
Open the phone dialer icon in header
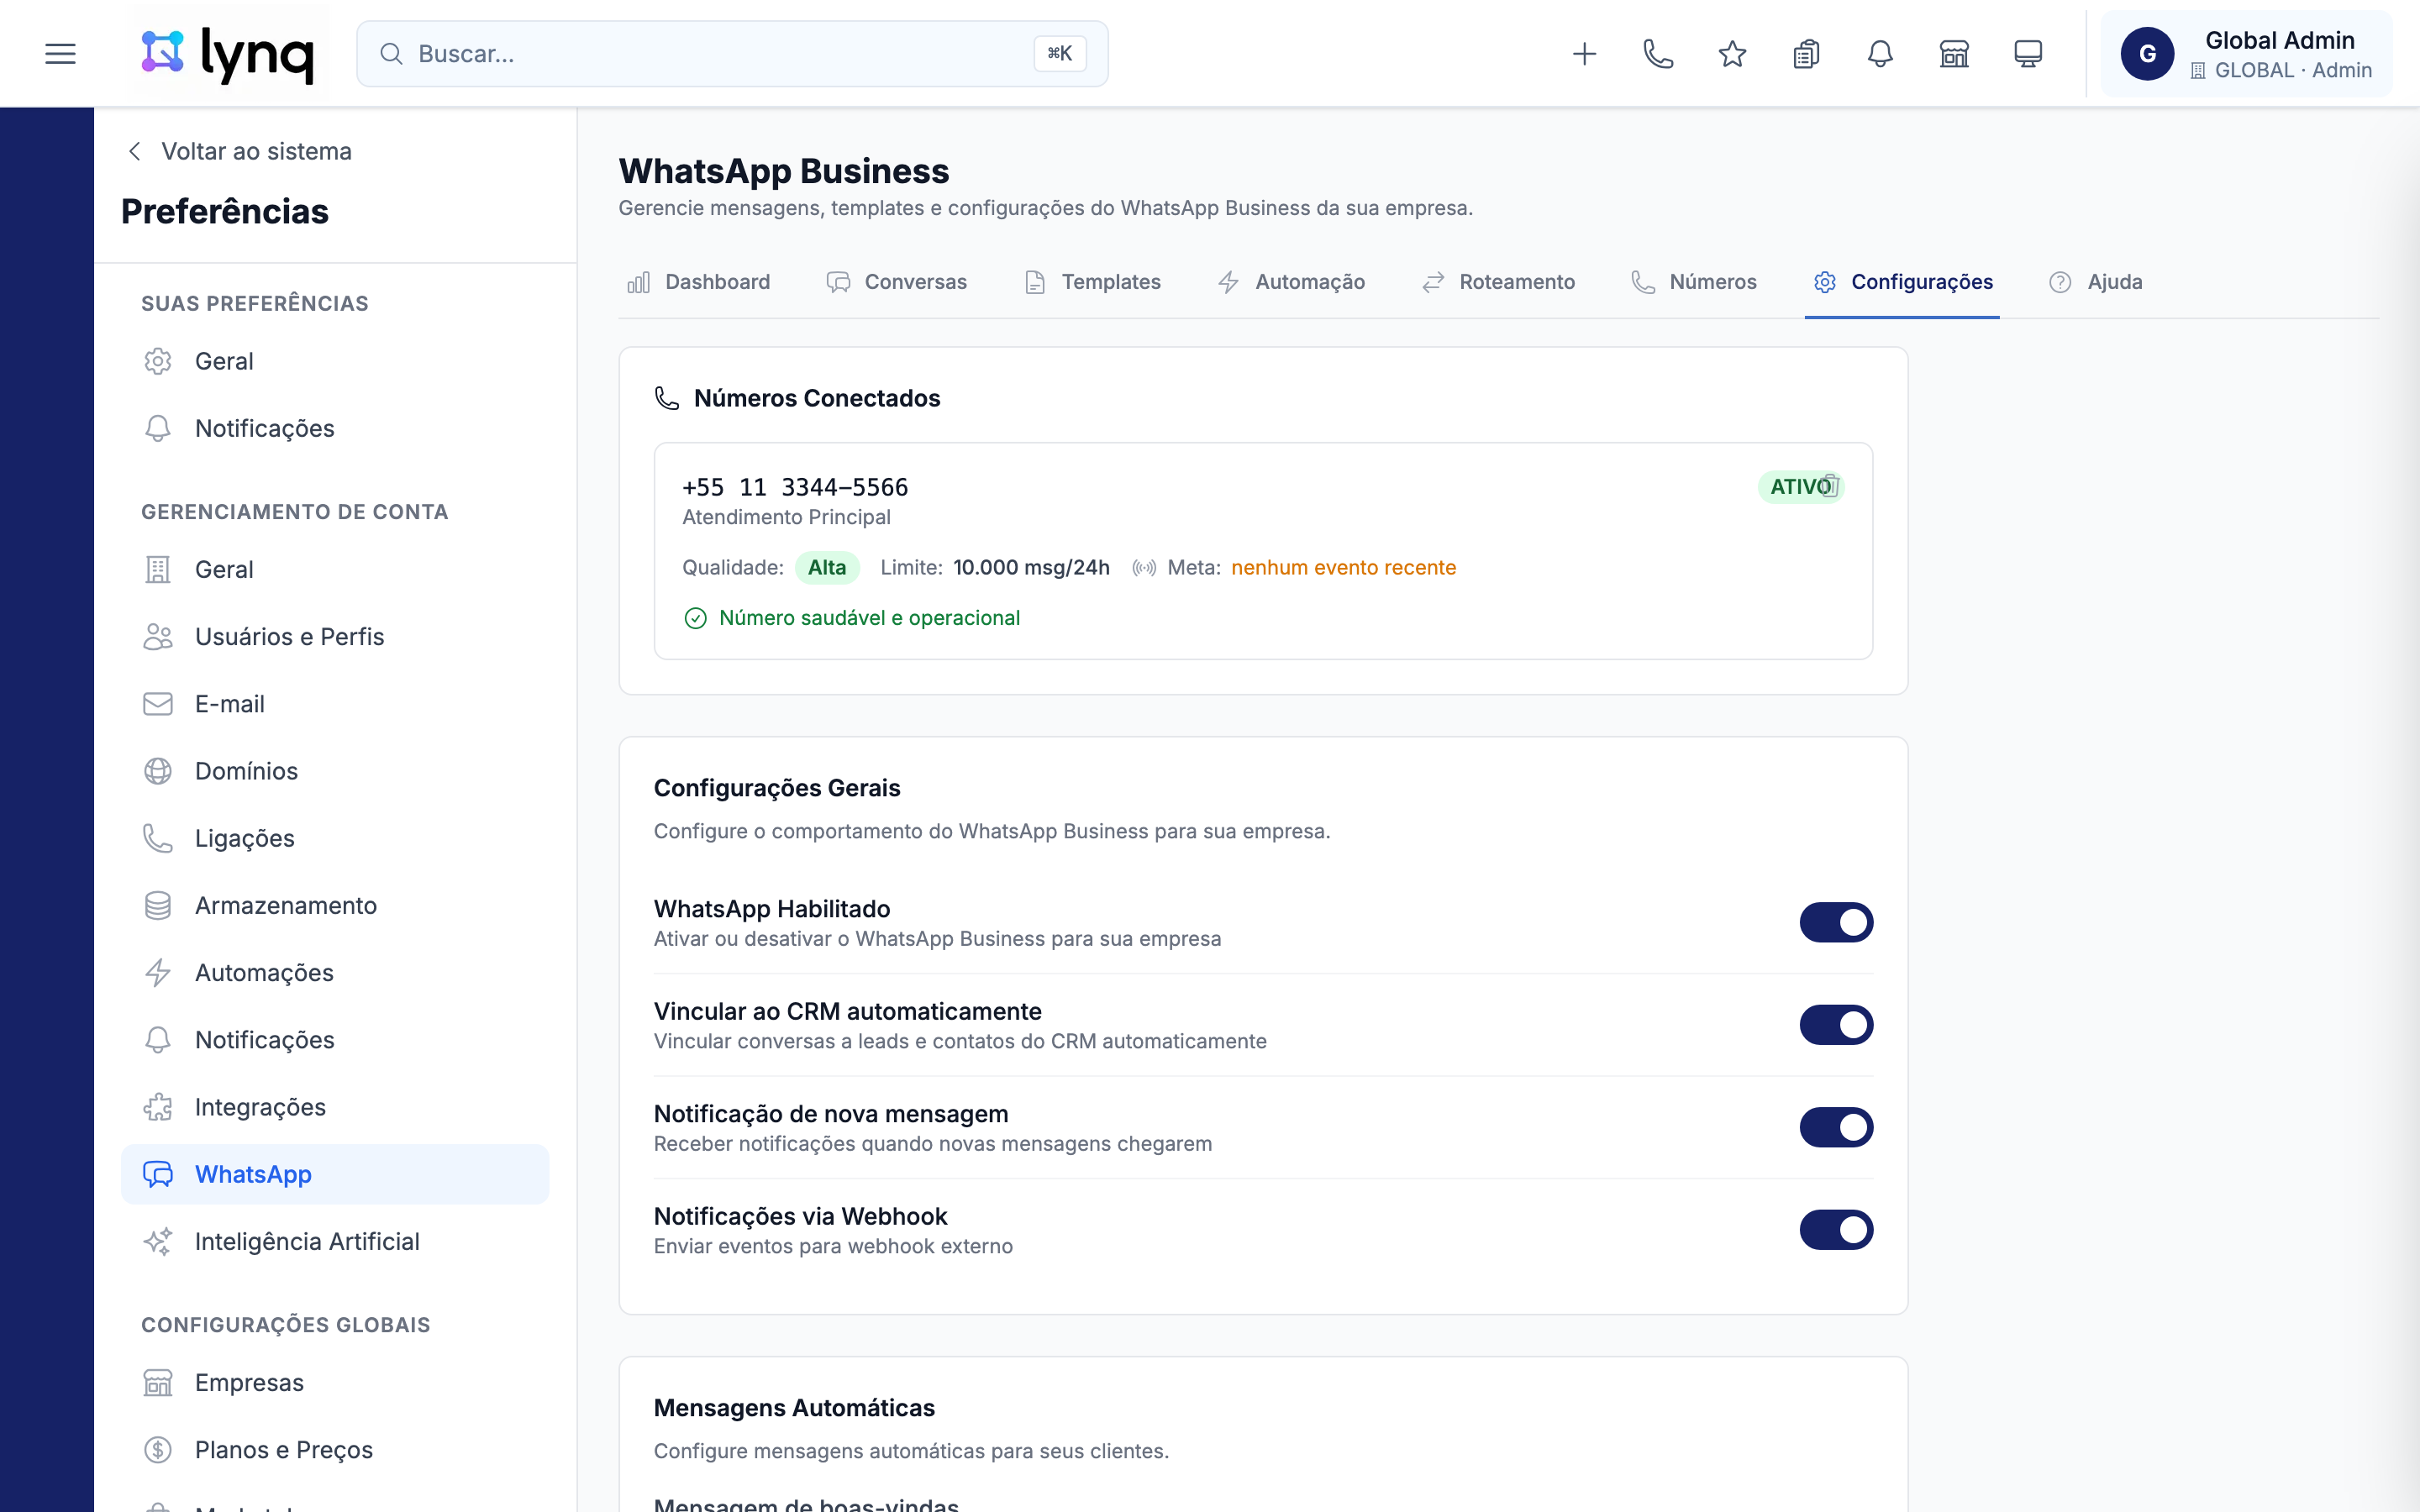click(x=1658, y=54)
